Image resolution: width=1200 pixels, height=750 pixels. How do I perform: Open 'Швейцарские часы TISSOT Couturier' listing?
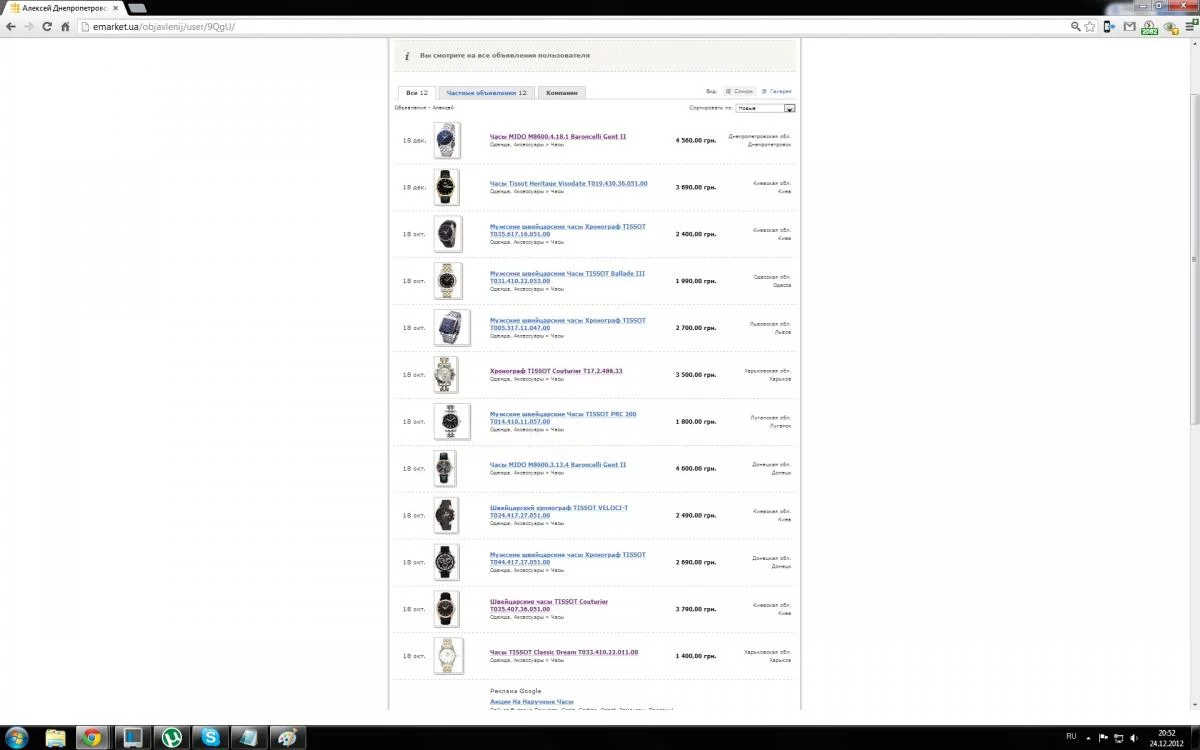[549, 605]
